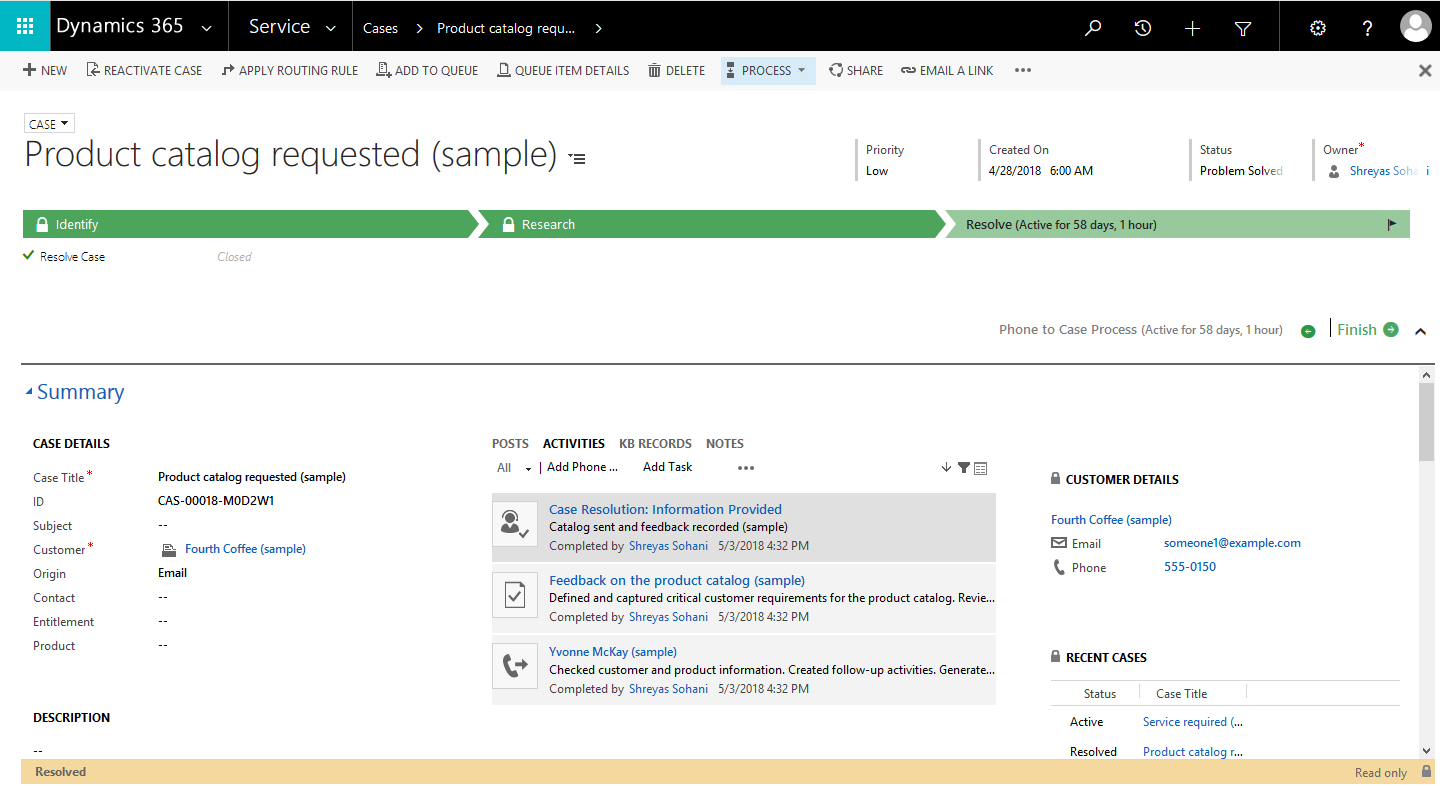Click the Finish process button
This screenshot has height=786, width=1440.
(x=1367, y=330)
